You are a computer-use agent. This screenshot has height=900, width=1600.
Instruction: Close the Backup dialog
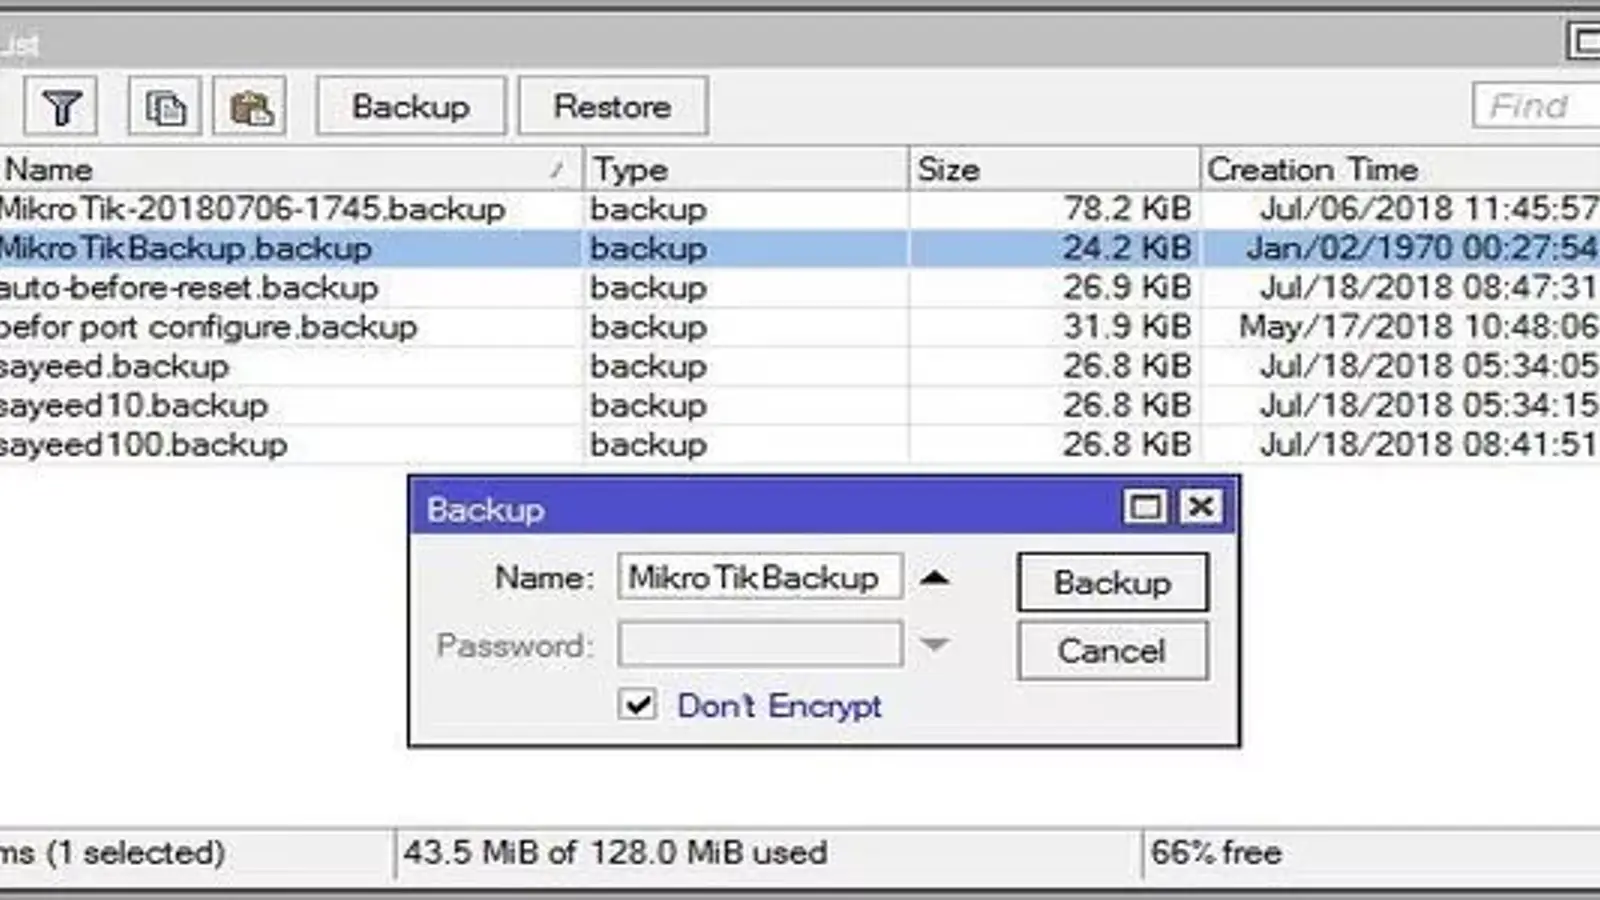click(x=1201, y=508)
